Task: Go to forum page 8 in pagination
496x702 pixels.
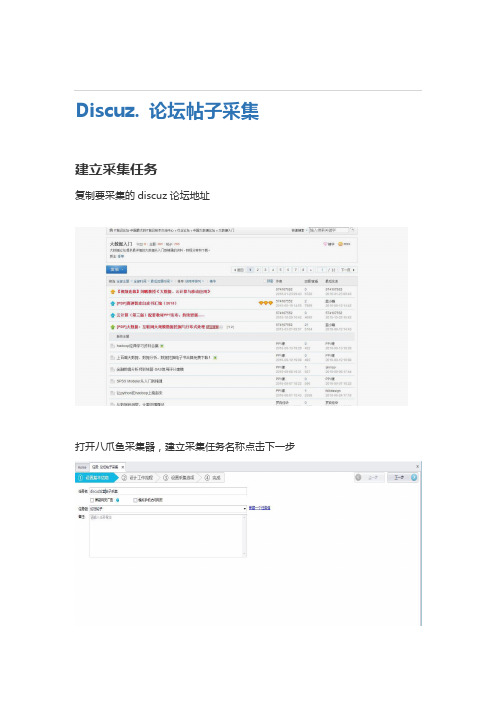Action: tap(303, 270)
